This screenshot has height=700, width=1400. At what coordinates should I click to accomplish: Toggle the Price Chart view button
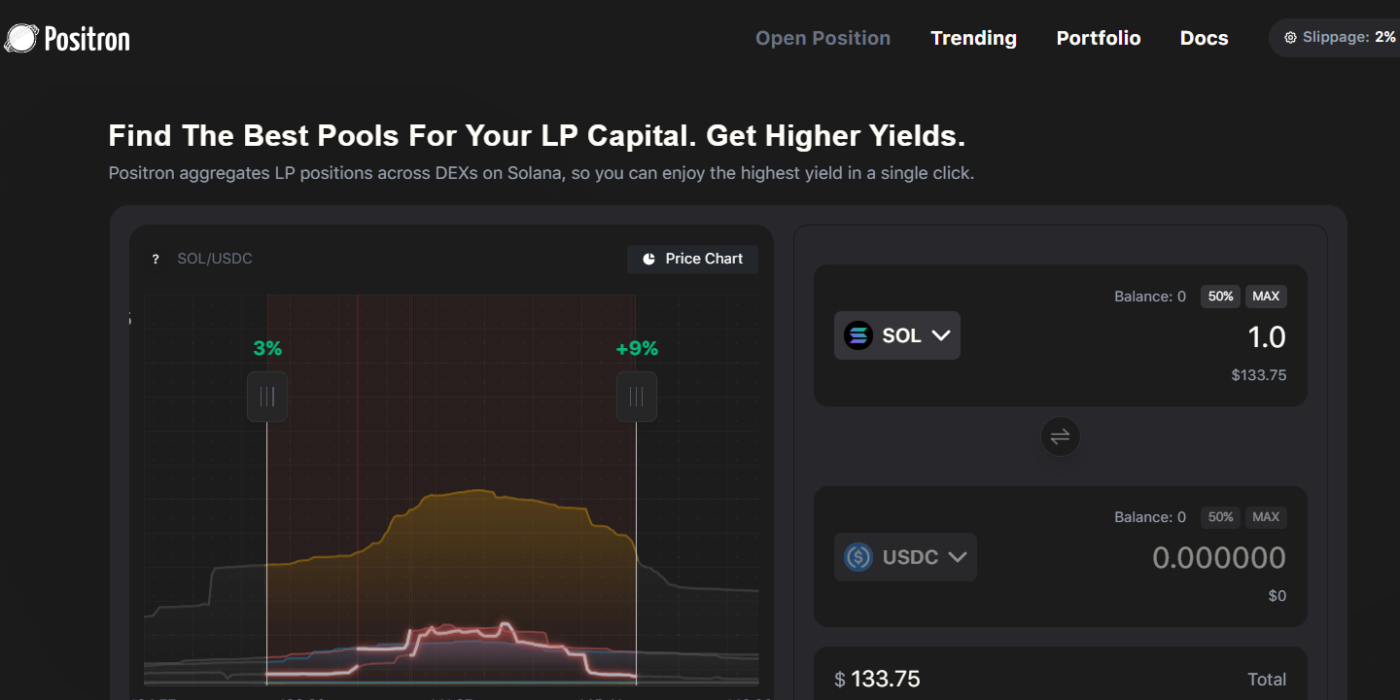(x=692, y=259)
